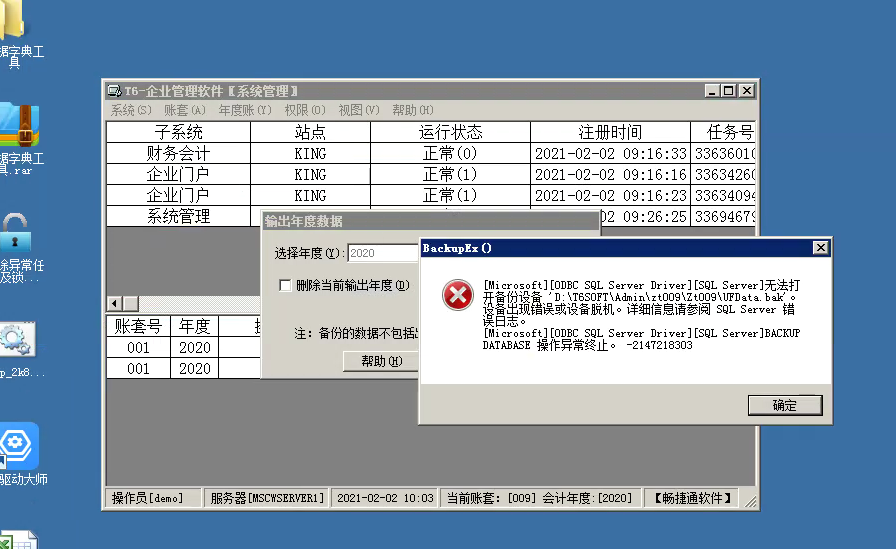This screenshot has height=549, width=896.
Task: Select the 系统管理 row cell
Action: pyautogui.click(x=178, y=216)
